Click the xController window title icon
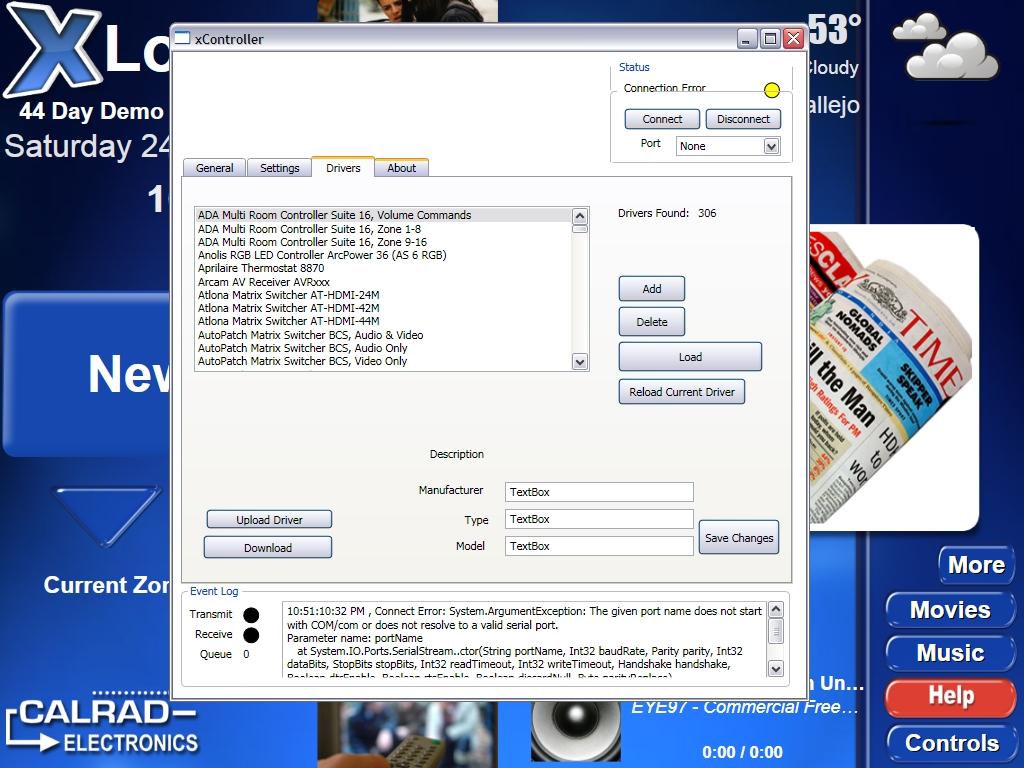Viewport: 1024px width, 768px height. click(x=182, y=38)
